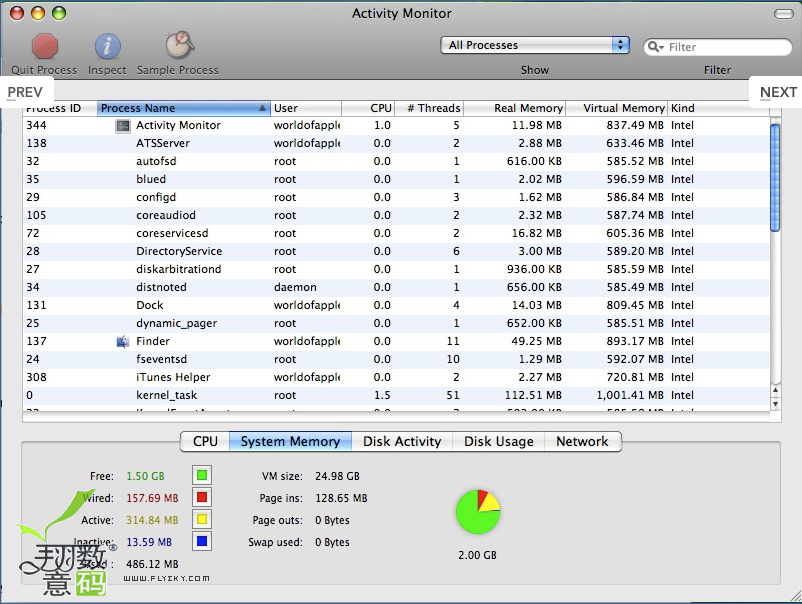The height and width of the screenshot is (604, 802).
Task: Click the Page ins 128.65 MB value
Action: [x=341, y=498]
